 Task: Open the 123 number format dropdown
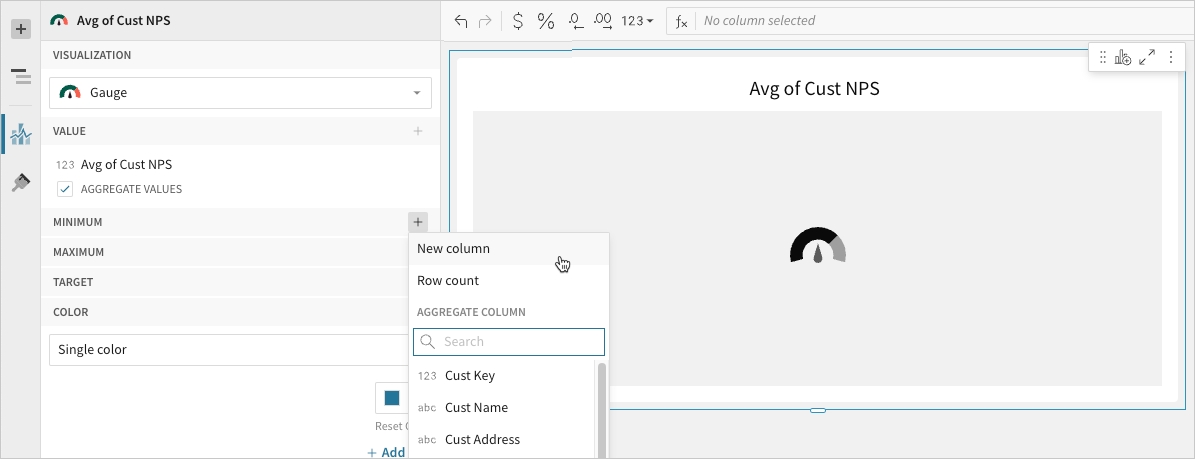637,21
